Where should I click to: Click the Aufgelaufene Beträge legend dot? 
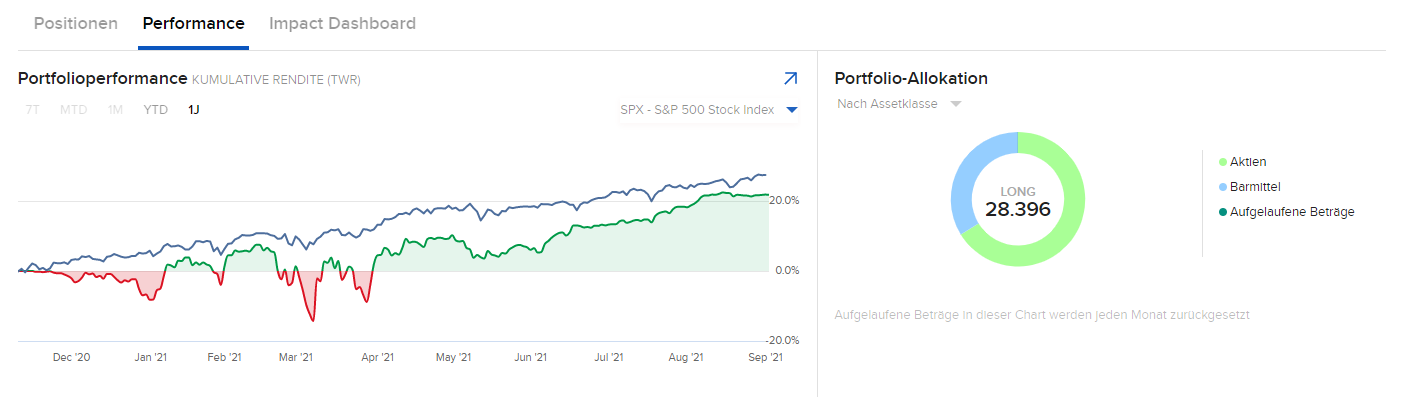pyautogui.click(x=1222, y=212)
